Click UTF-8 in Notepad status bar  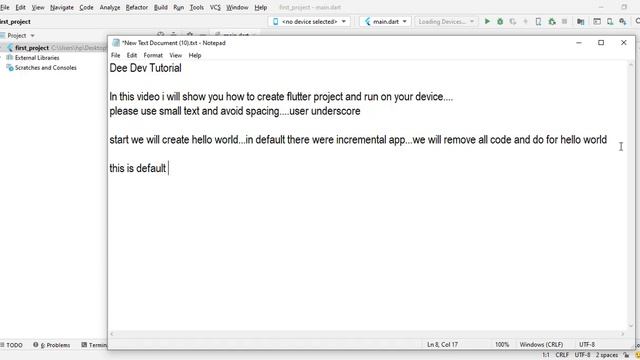[587, 344]
